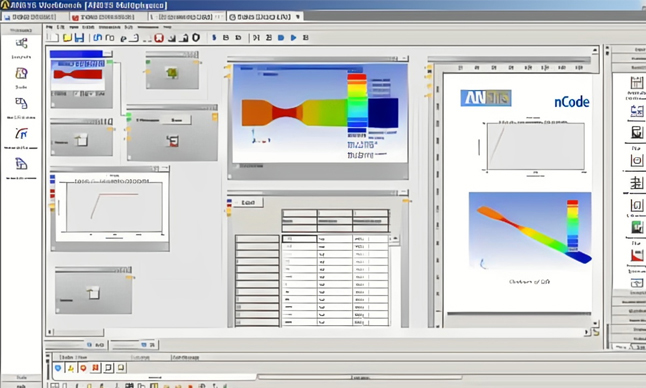
Task: Click the red map pin icon in bottom panel
Action: (x=83, y=368)
